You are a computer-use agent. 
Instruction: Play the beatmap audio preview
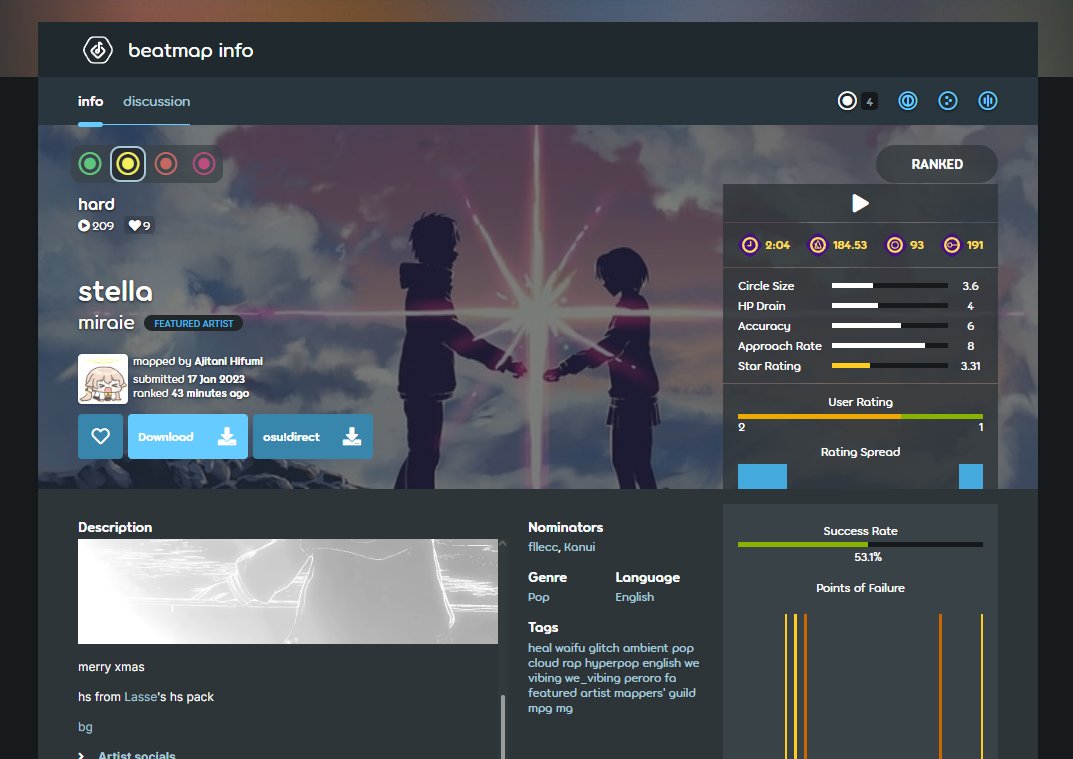[860, 203]
